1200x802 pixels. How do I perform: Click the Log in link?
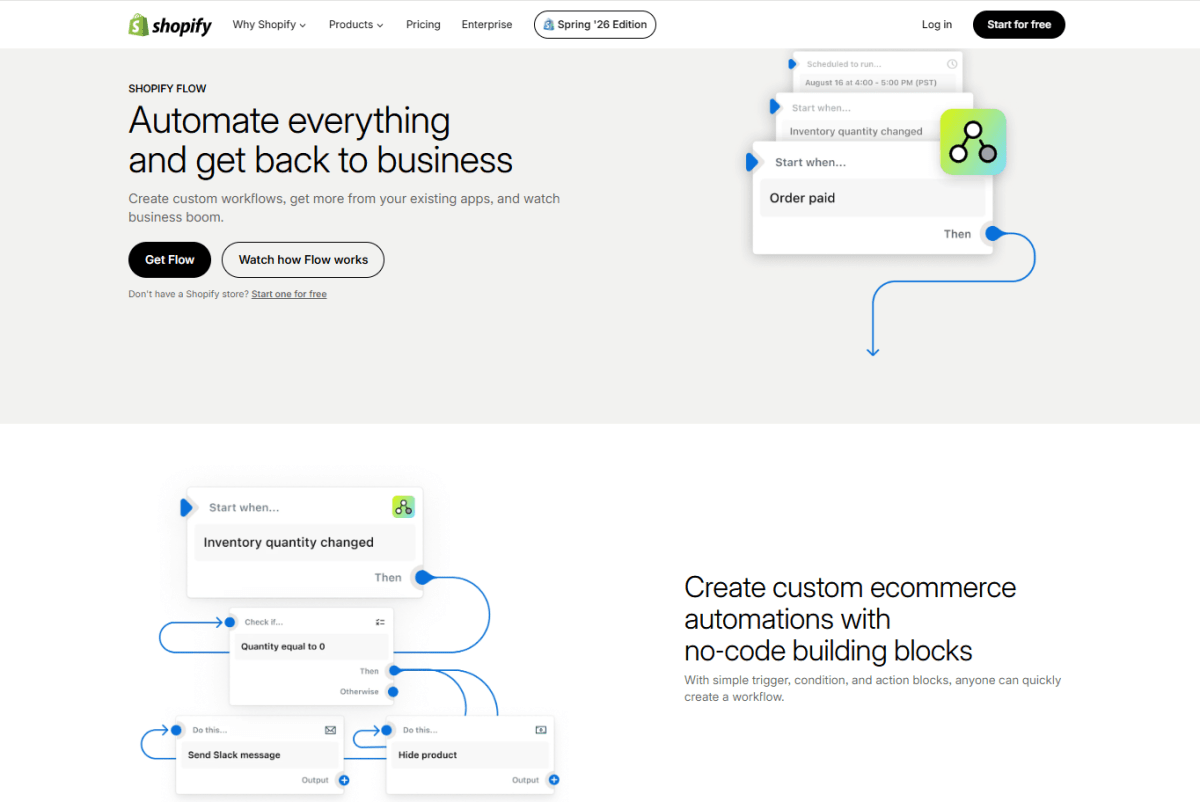pos(937,25)
